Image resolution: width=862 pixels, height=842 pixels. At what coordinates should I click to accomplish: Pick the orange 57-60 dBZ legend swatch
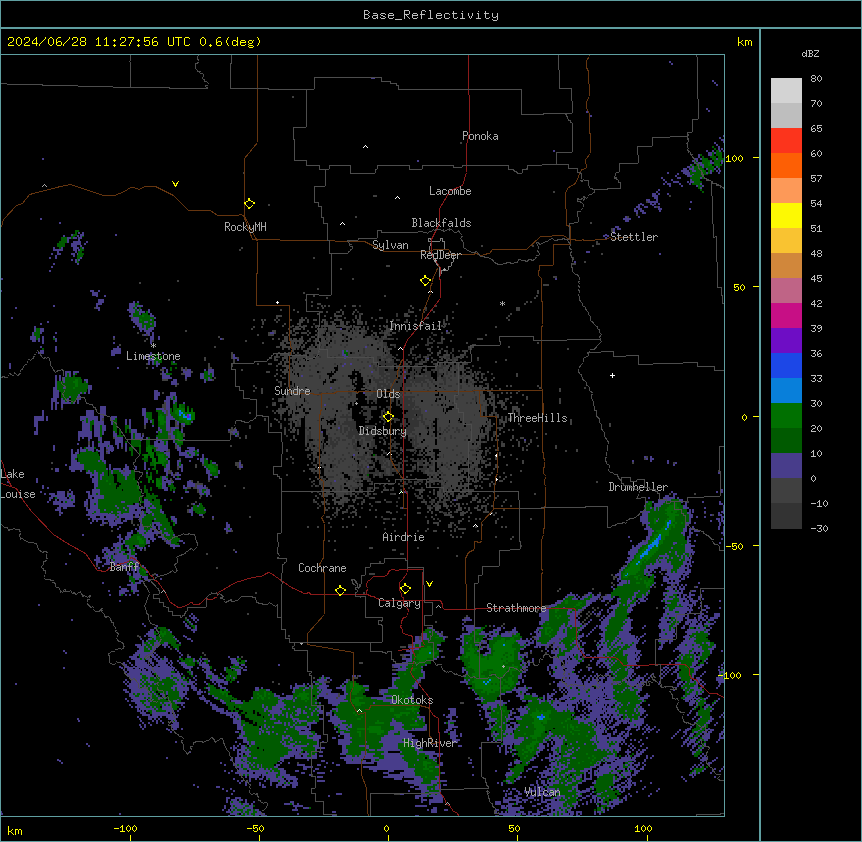(786, 165)
